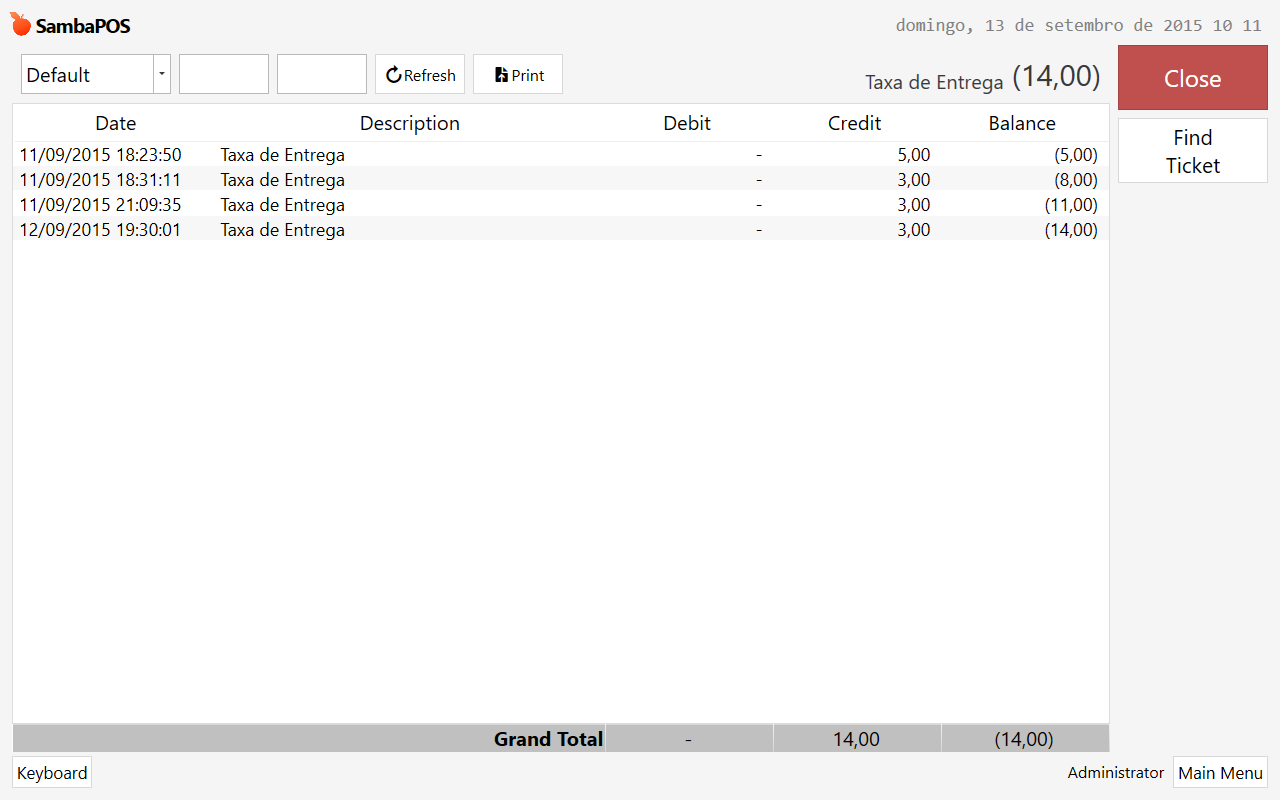The image size is (1280, 800).
Task: Click the Balance column header
Action: pos(1022,123)
